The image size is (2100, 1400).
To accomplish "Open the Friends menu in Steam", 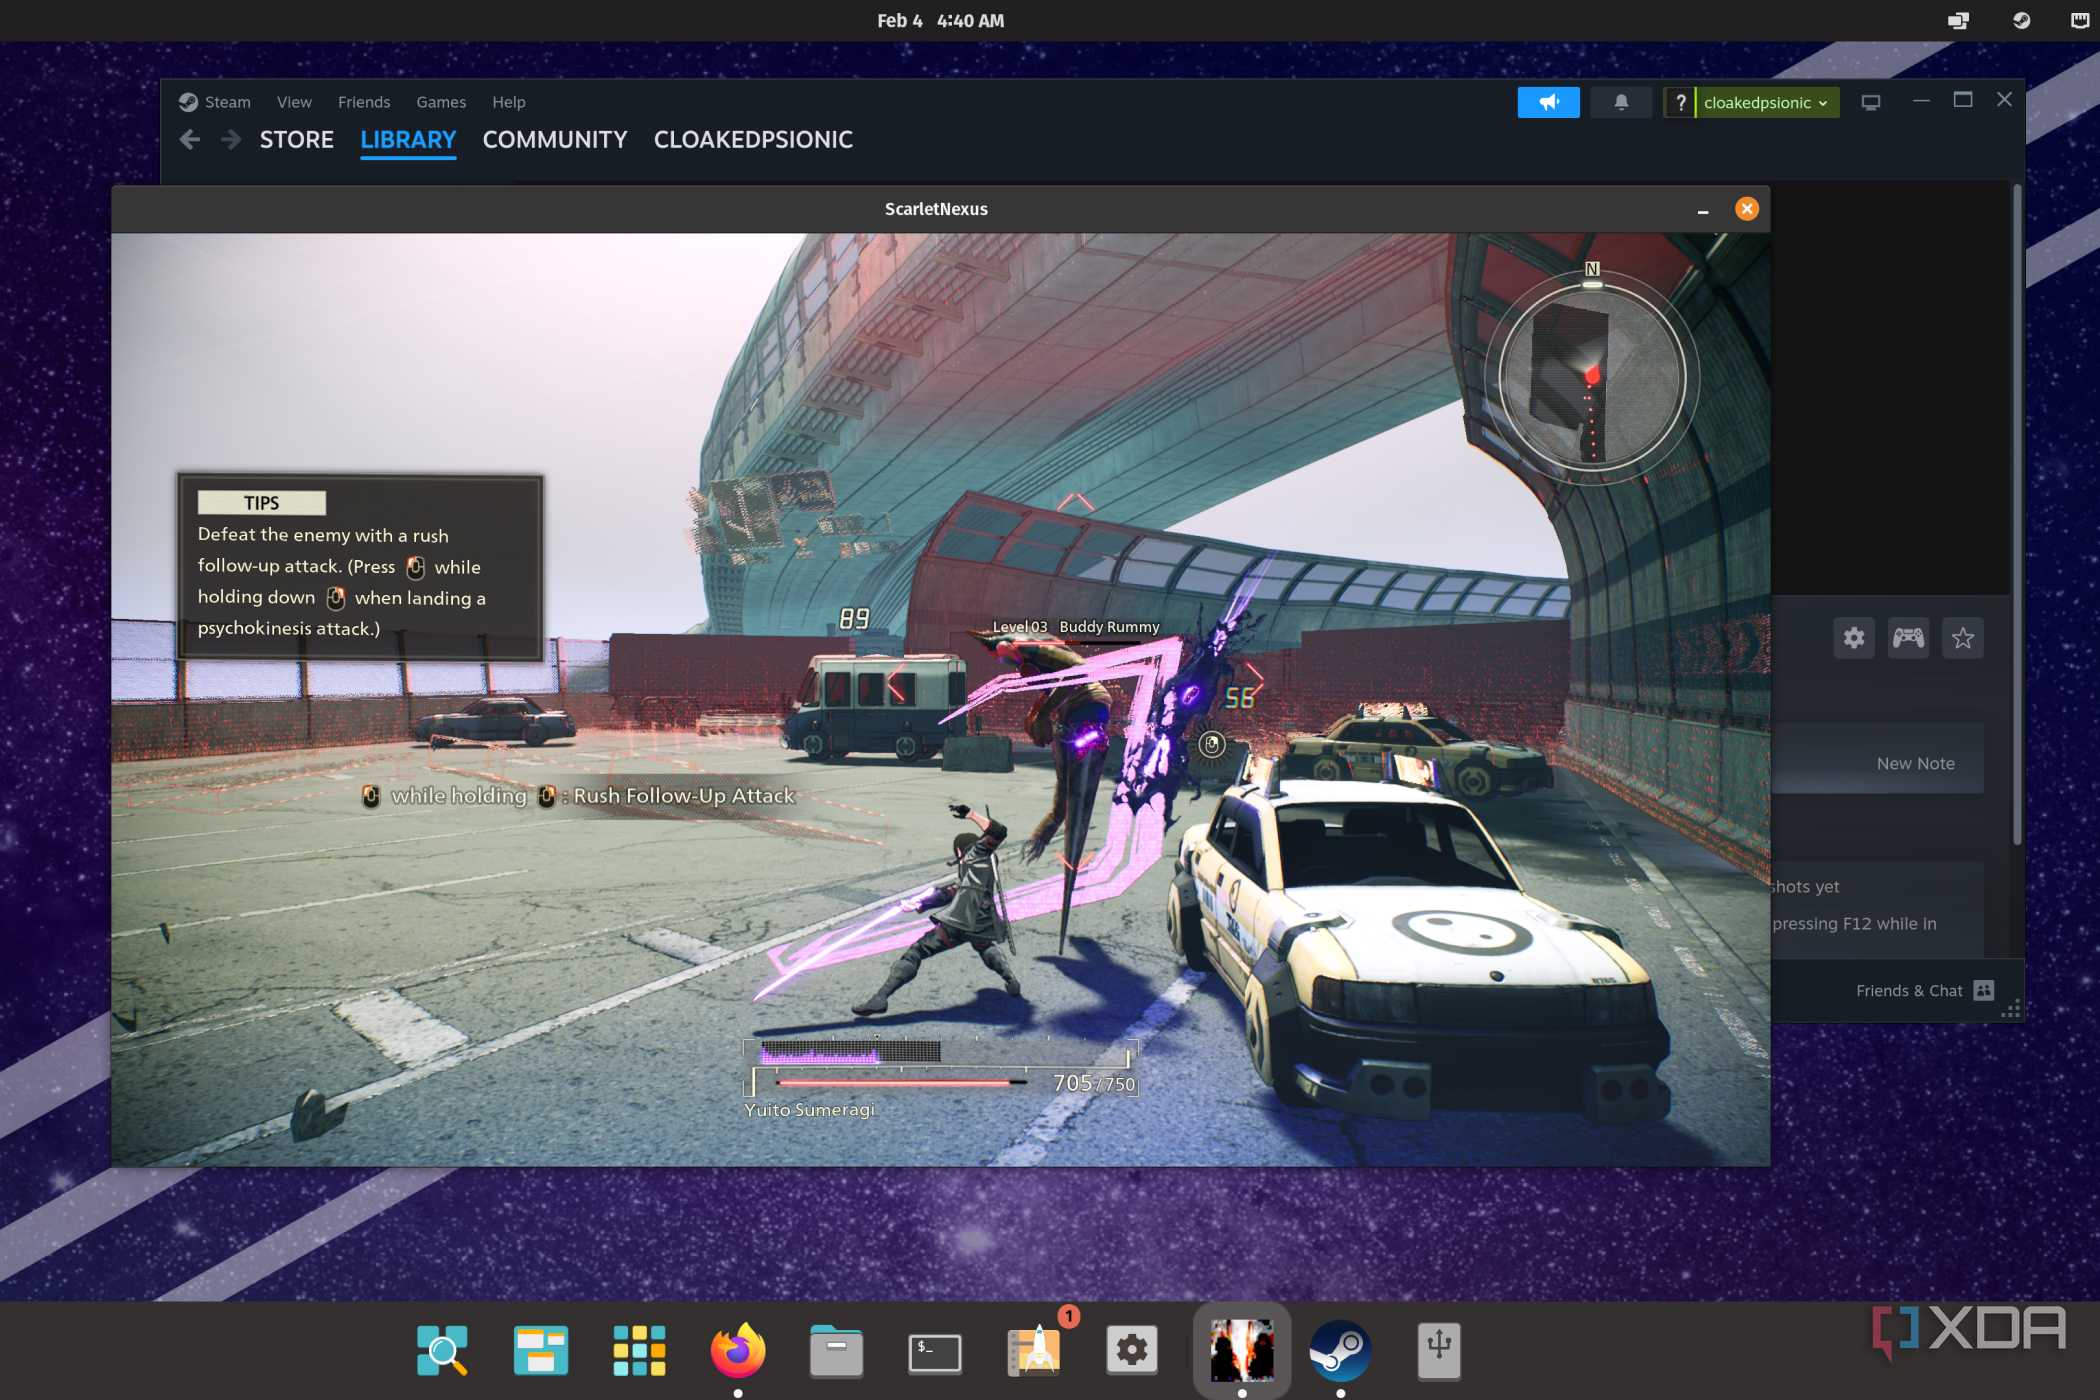I will [x=364, y=102].
